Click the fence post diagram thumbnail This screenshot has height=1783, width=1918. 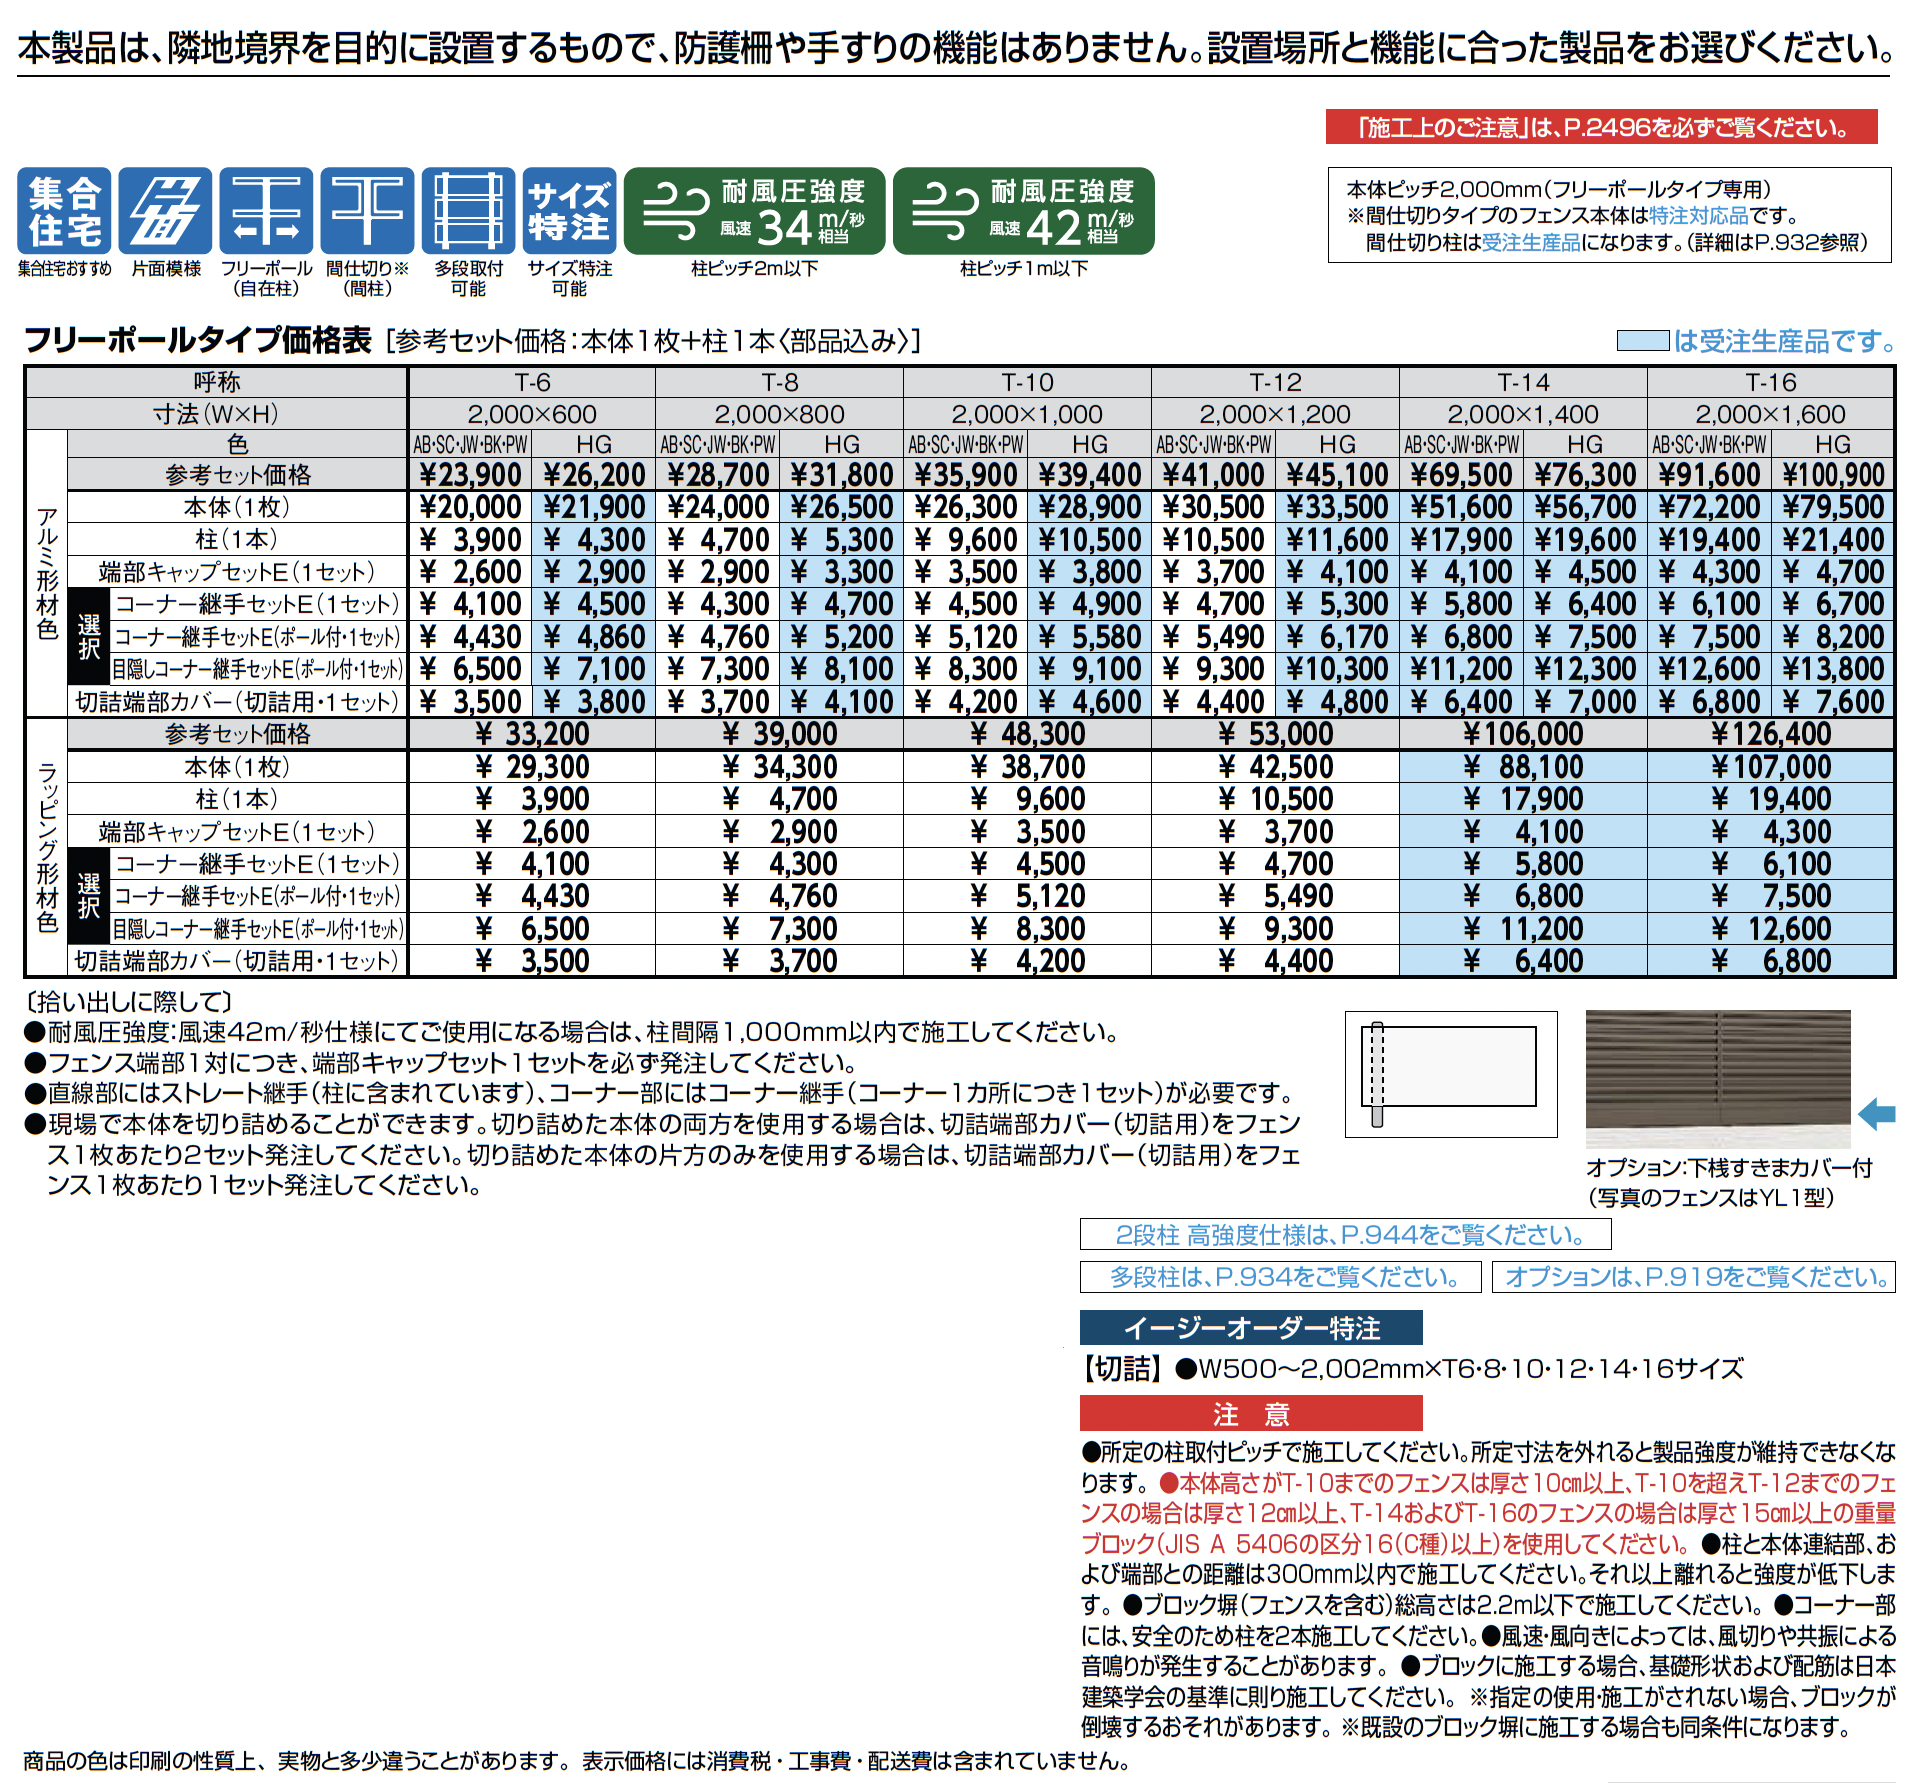1451,1074
